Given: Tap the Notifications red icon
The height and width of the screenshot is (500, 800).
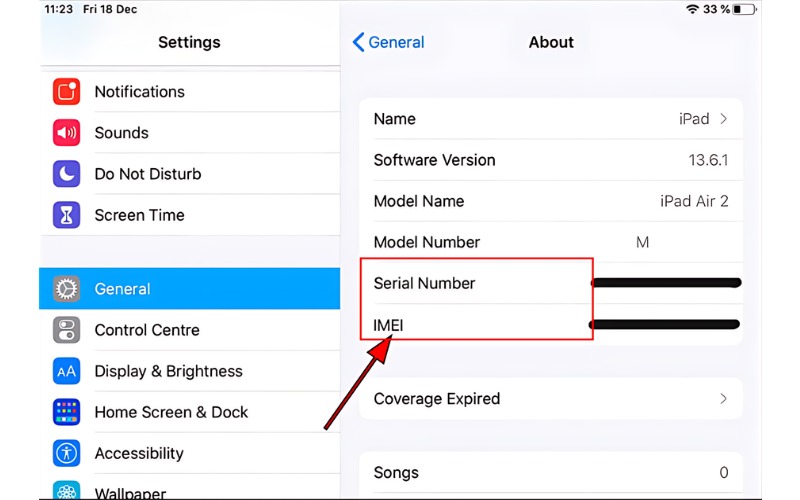Looking at the screenshot, I should [x=66, y=91].
